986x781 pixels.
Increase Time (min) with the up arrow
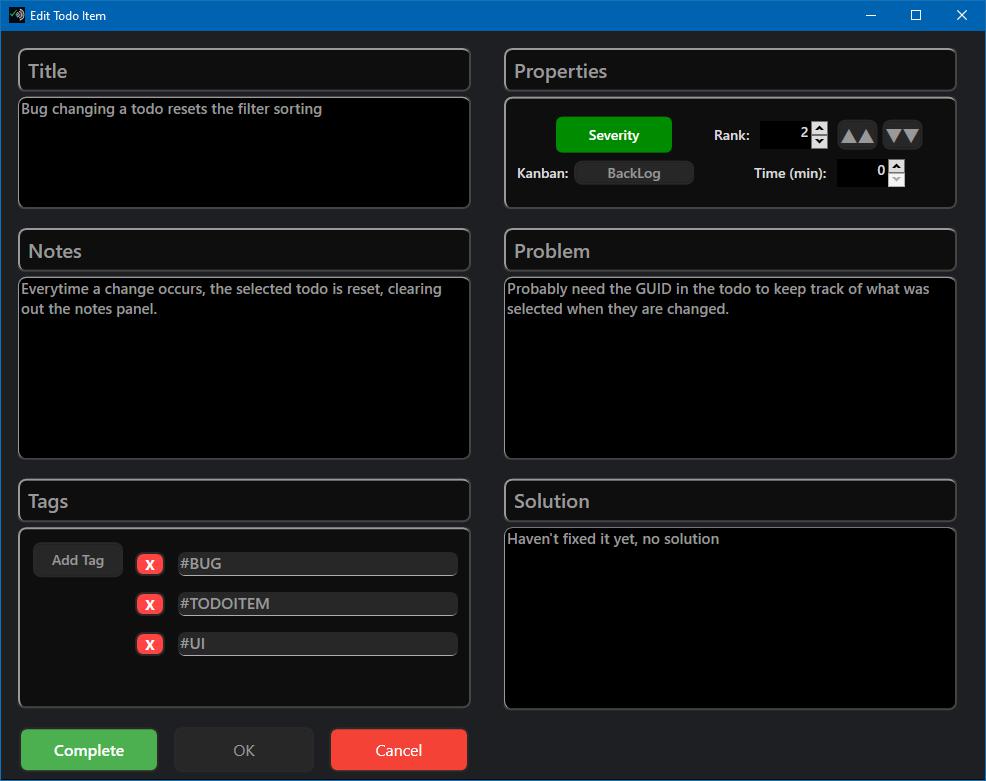pyautogui.click(x=897, y=166)
